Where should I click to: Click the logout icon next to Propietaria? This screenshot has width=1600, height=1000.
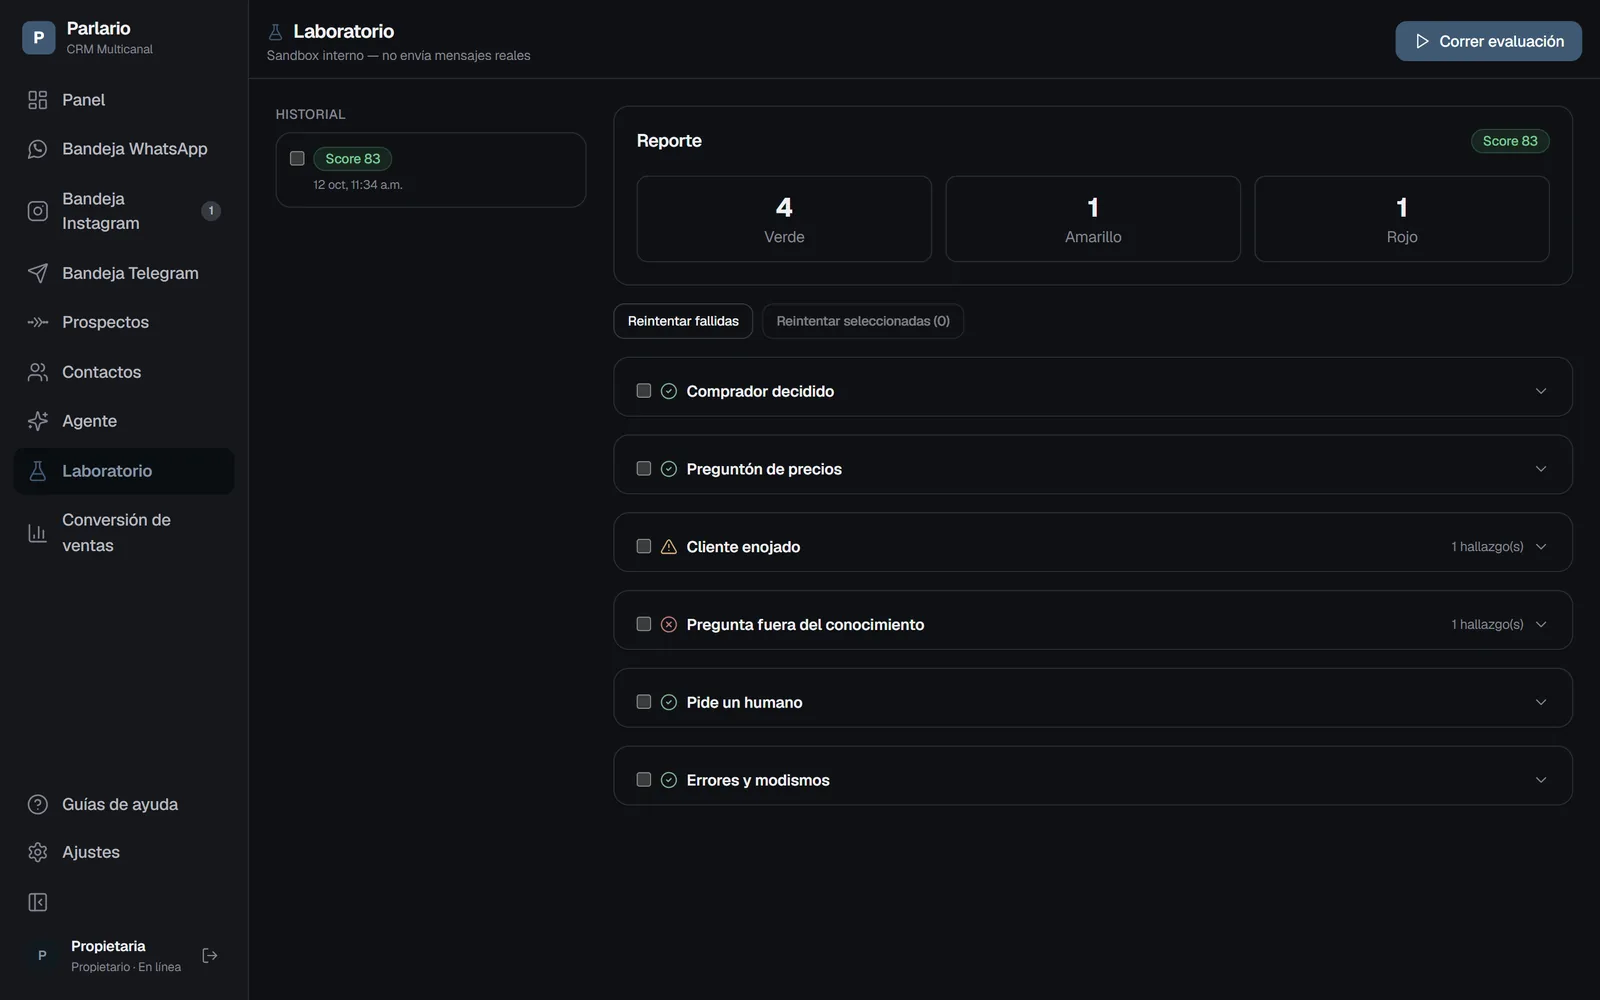[x=210, y=956]
